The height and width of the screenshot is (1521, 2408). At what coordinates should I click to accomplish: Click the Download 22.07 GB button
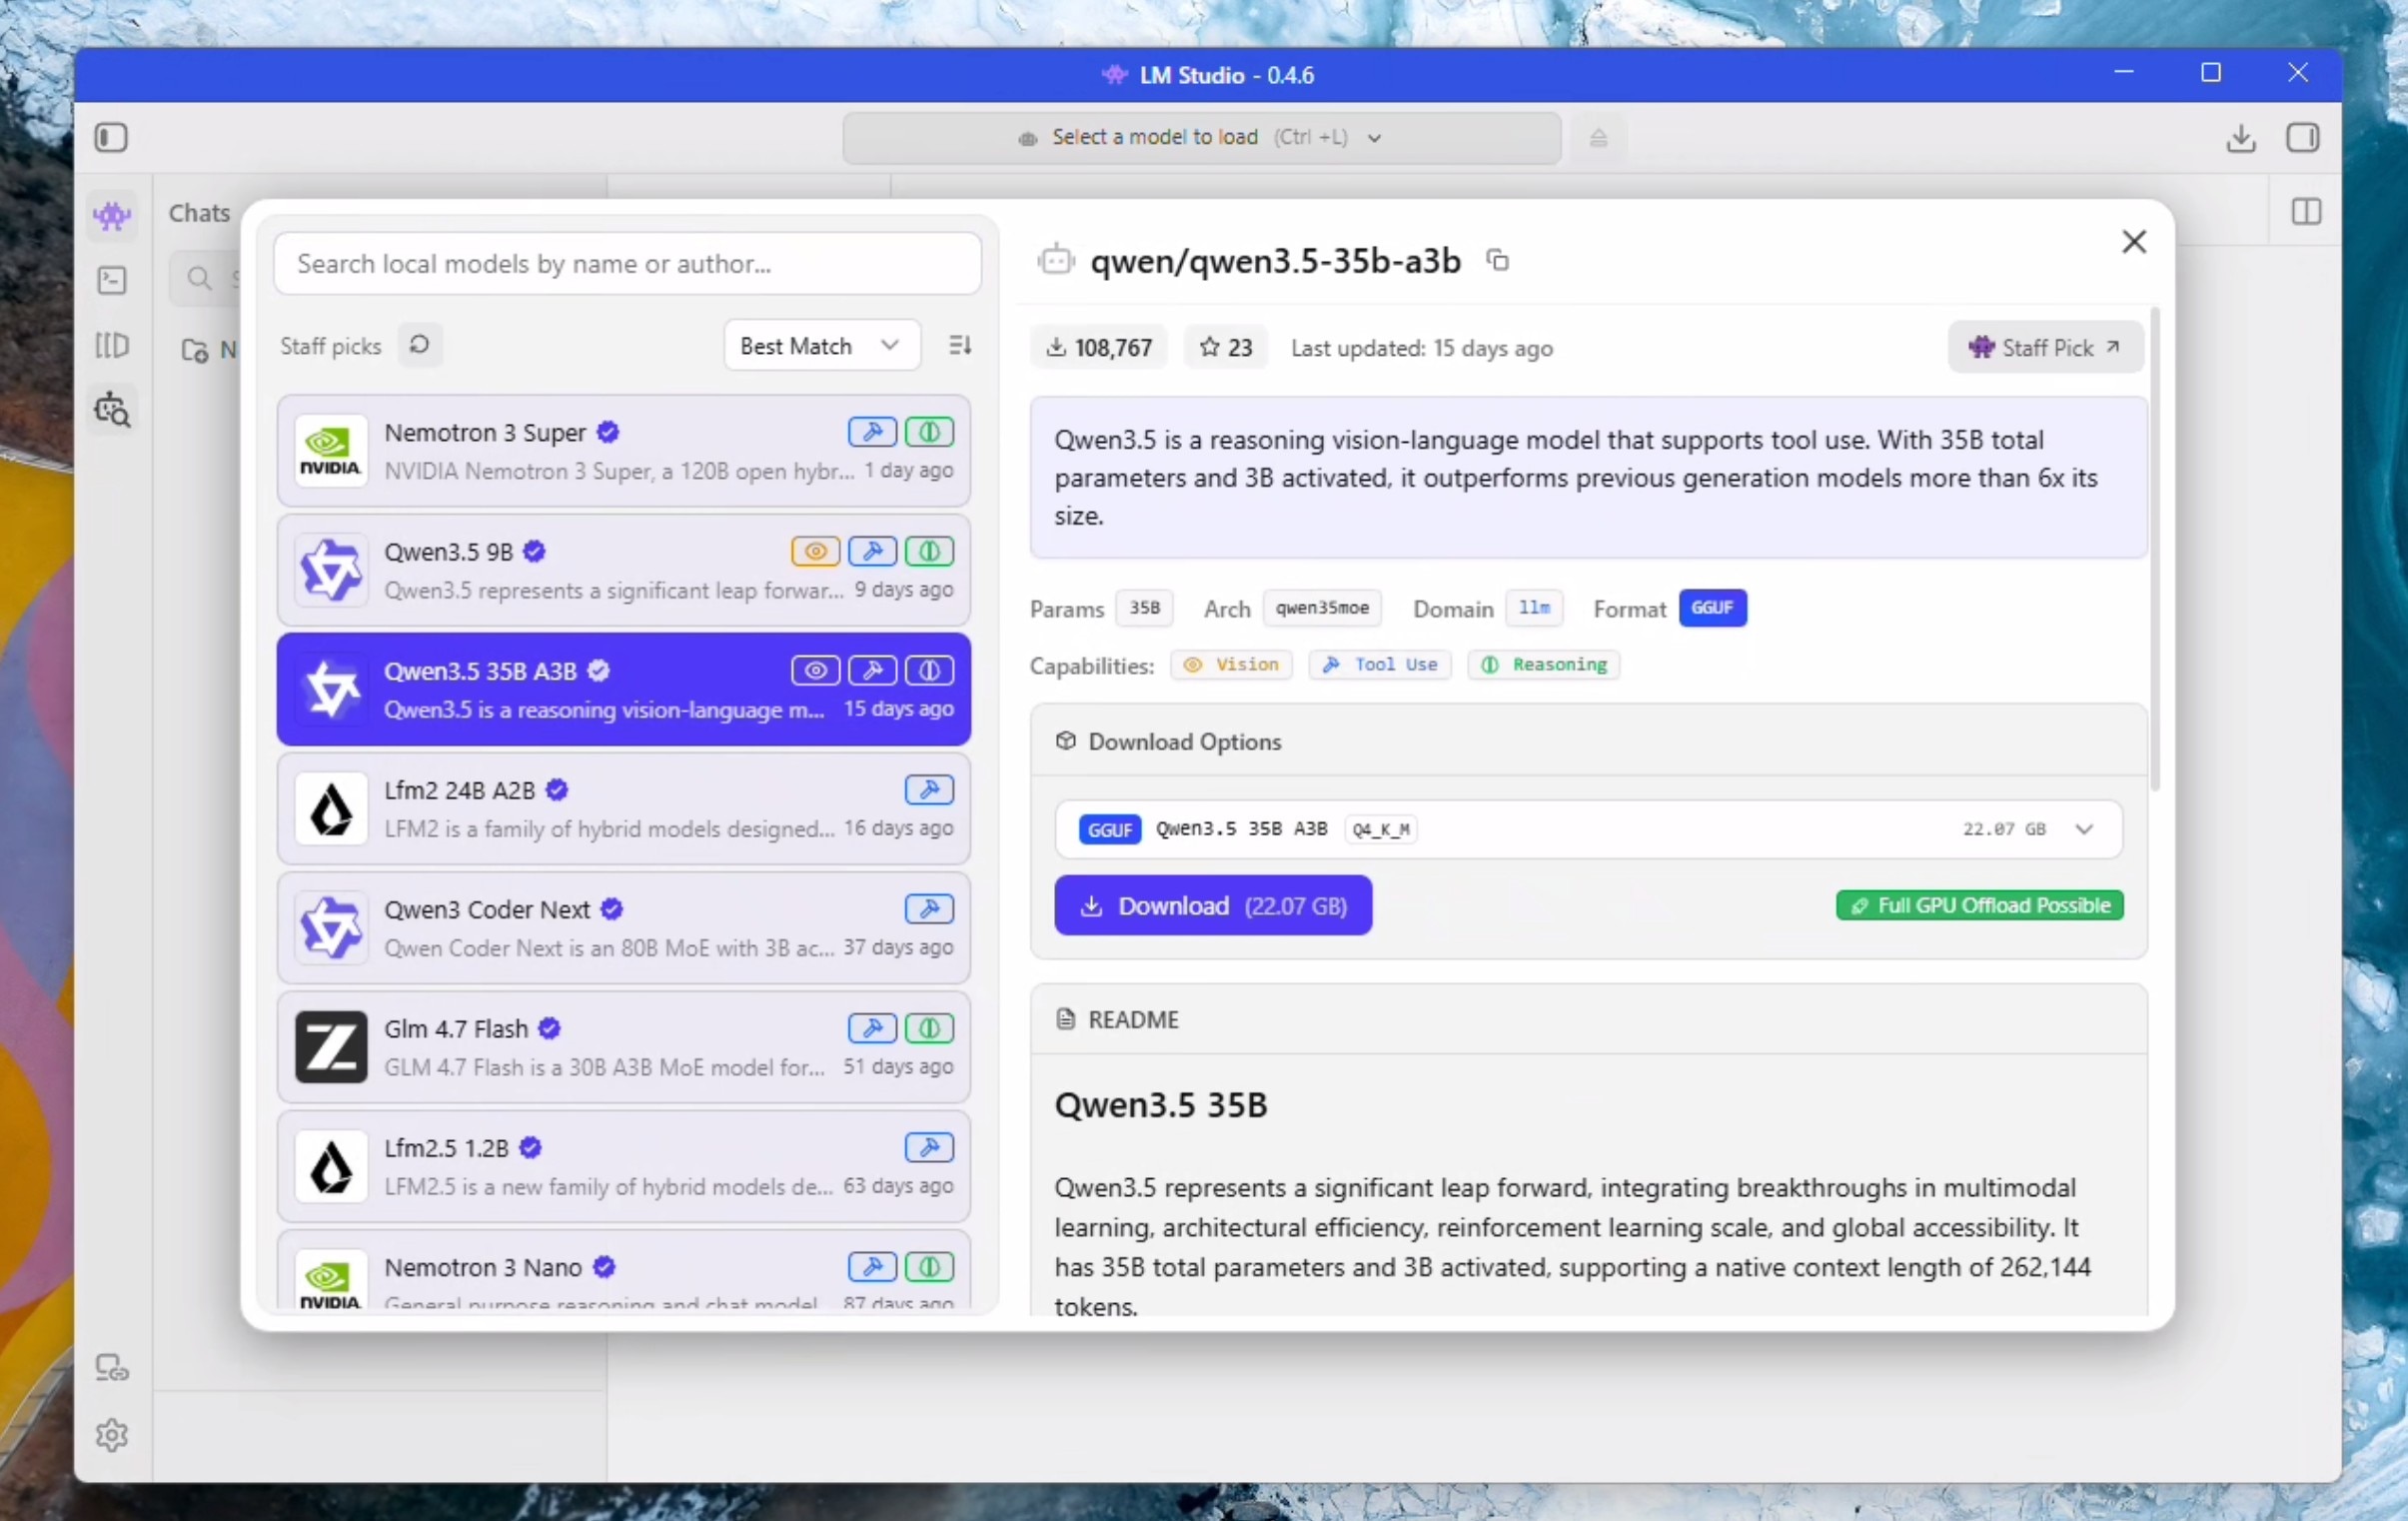[x=1213, y=905]
